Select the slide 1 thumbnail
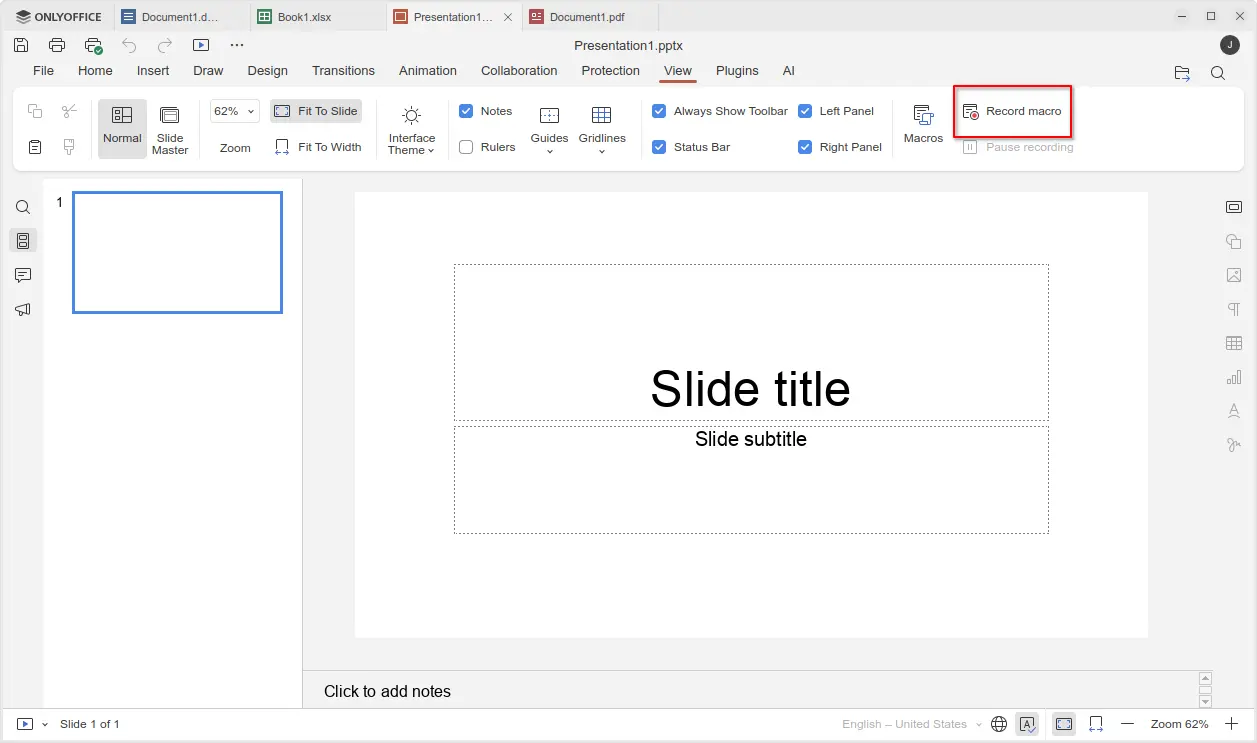 click(x=177, y=252)
